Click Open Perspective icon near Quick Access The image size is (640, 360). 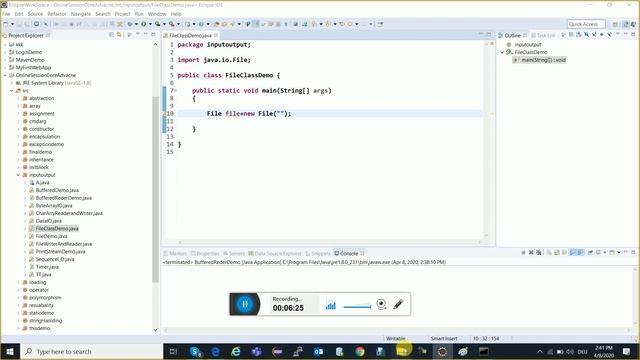click(615, 24)
